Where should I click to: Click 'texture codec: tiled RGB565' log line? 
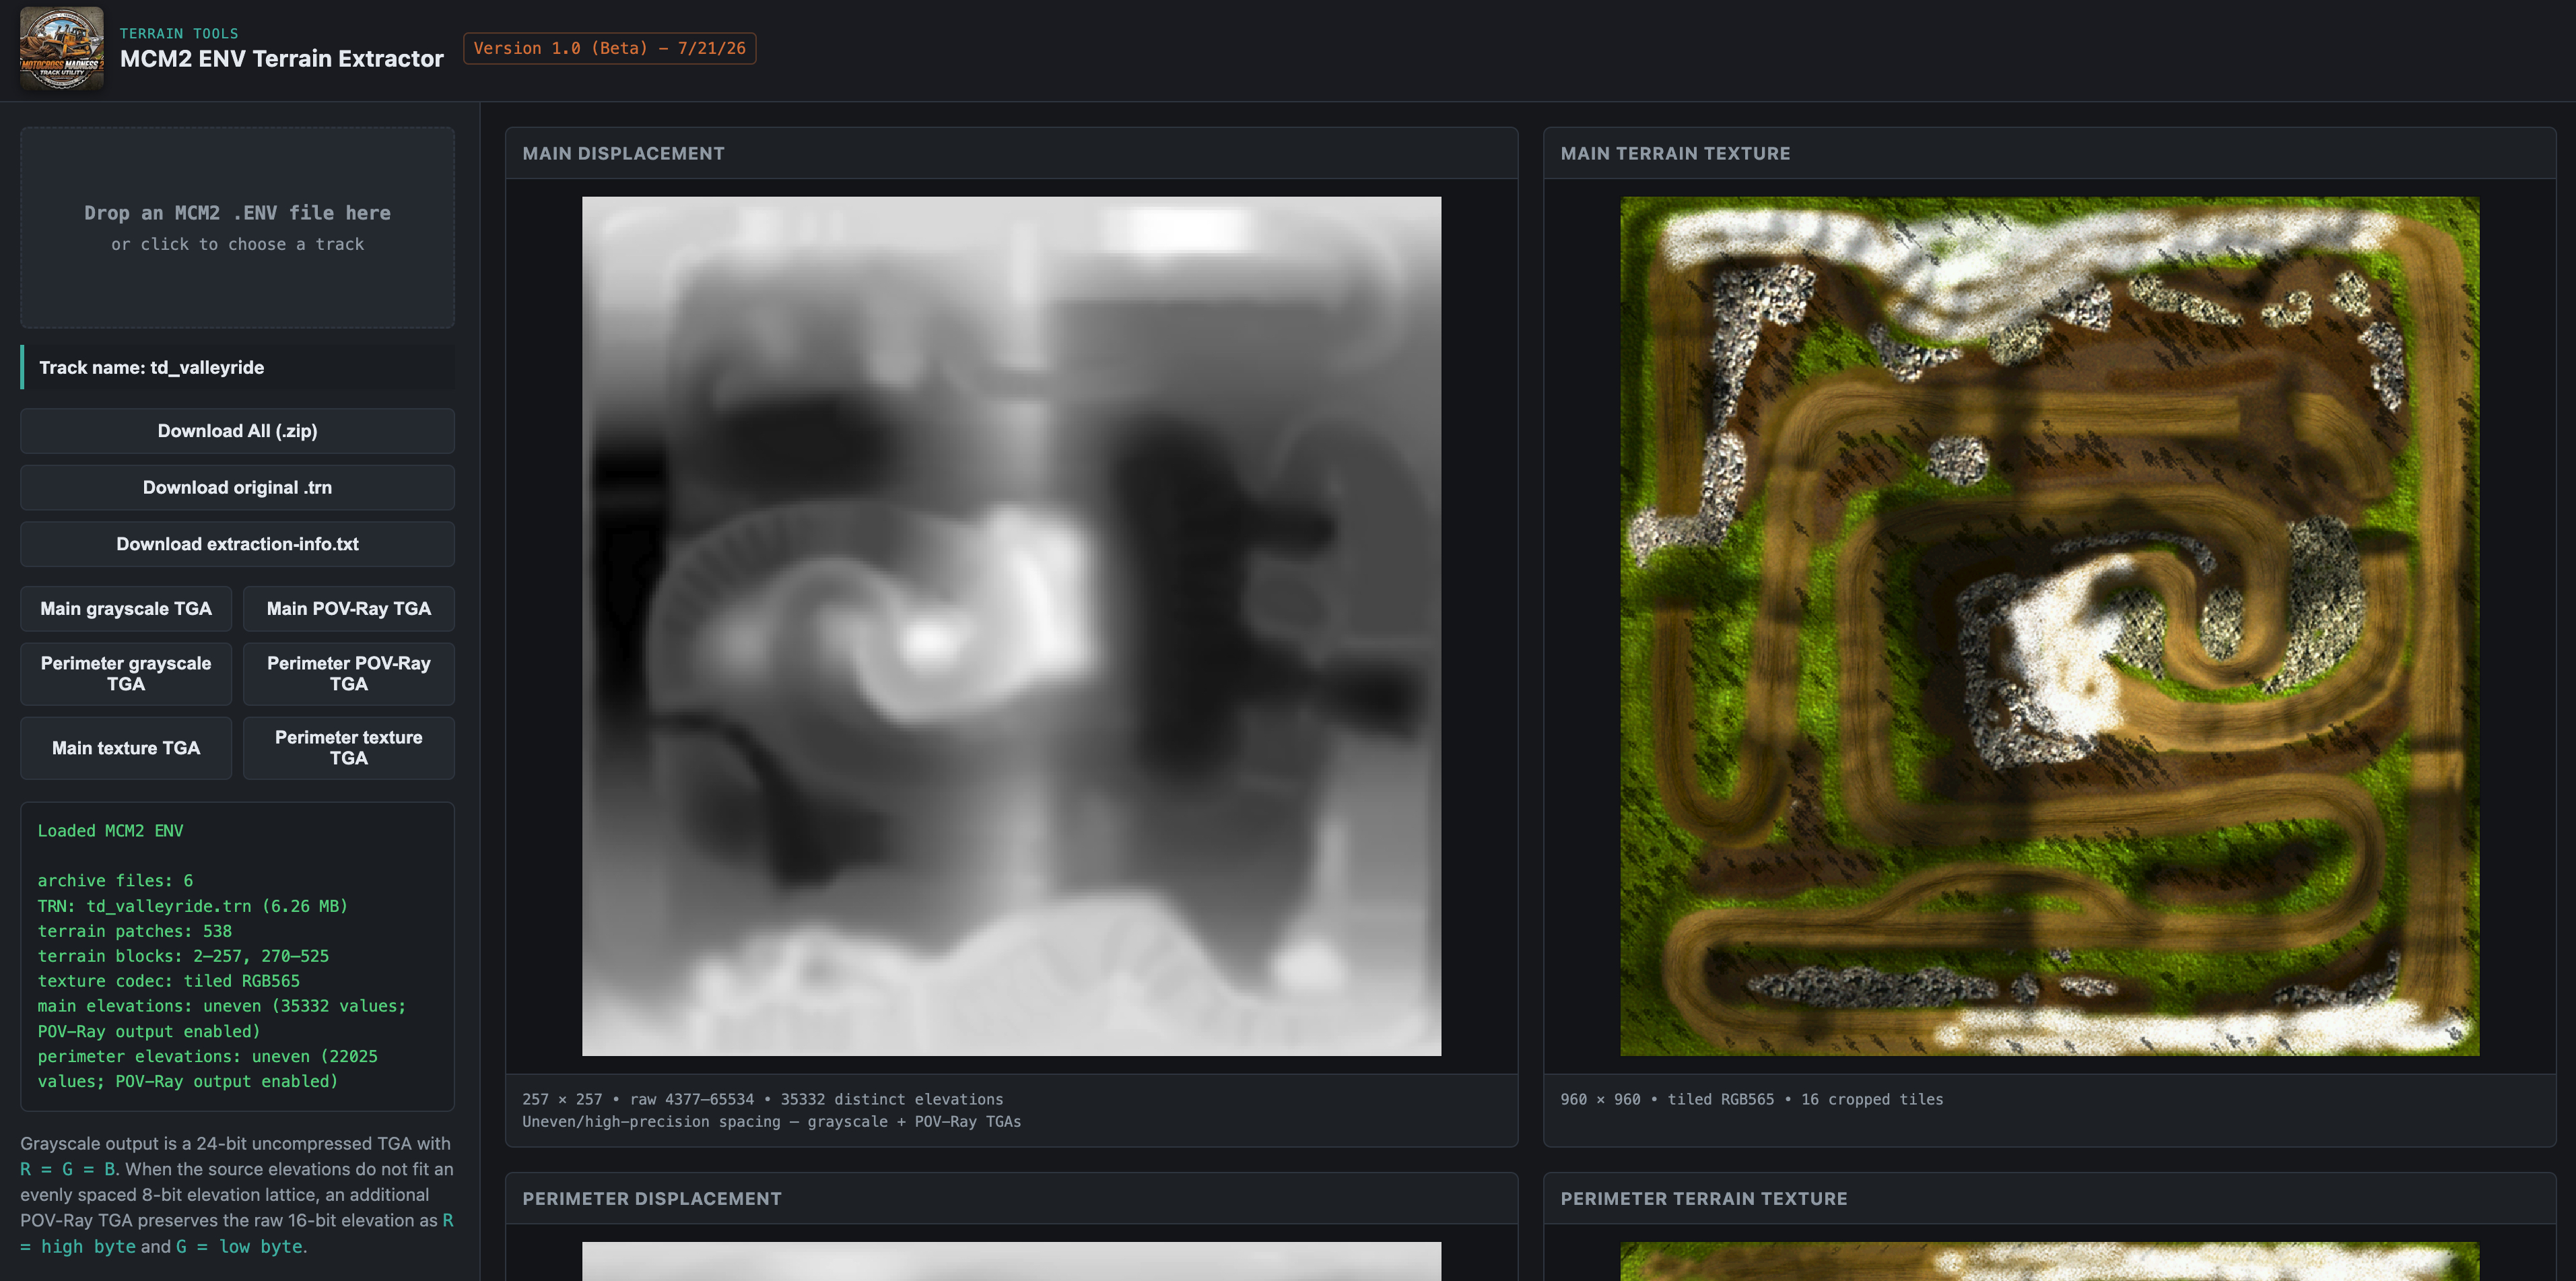click(169, 981)
